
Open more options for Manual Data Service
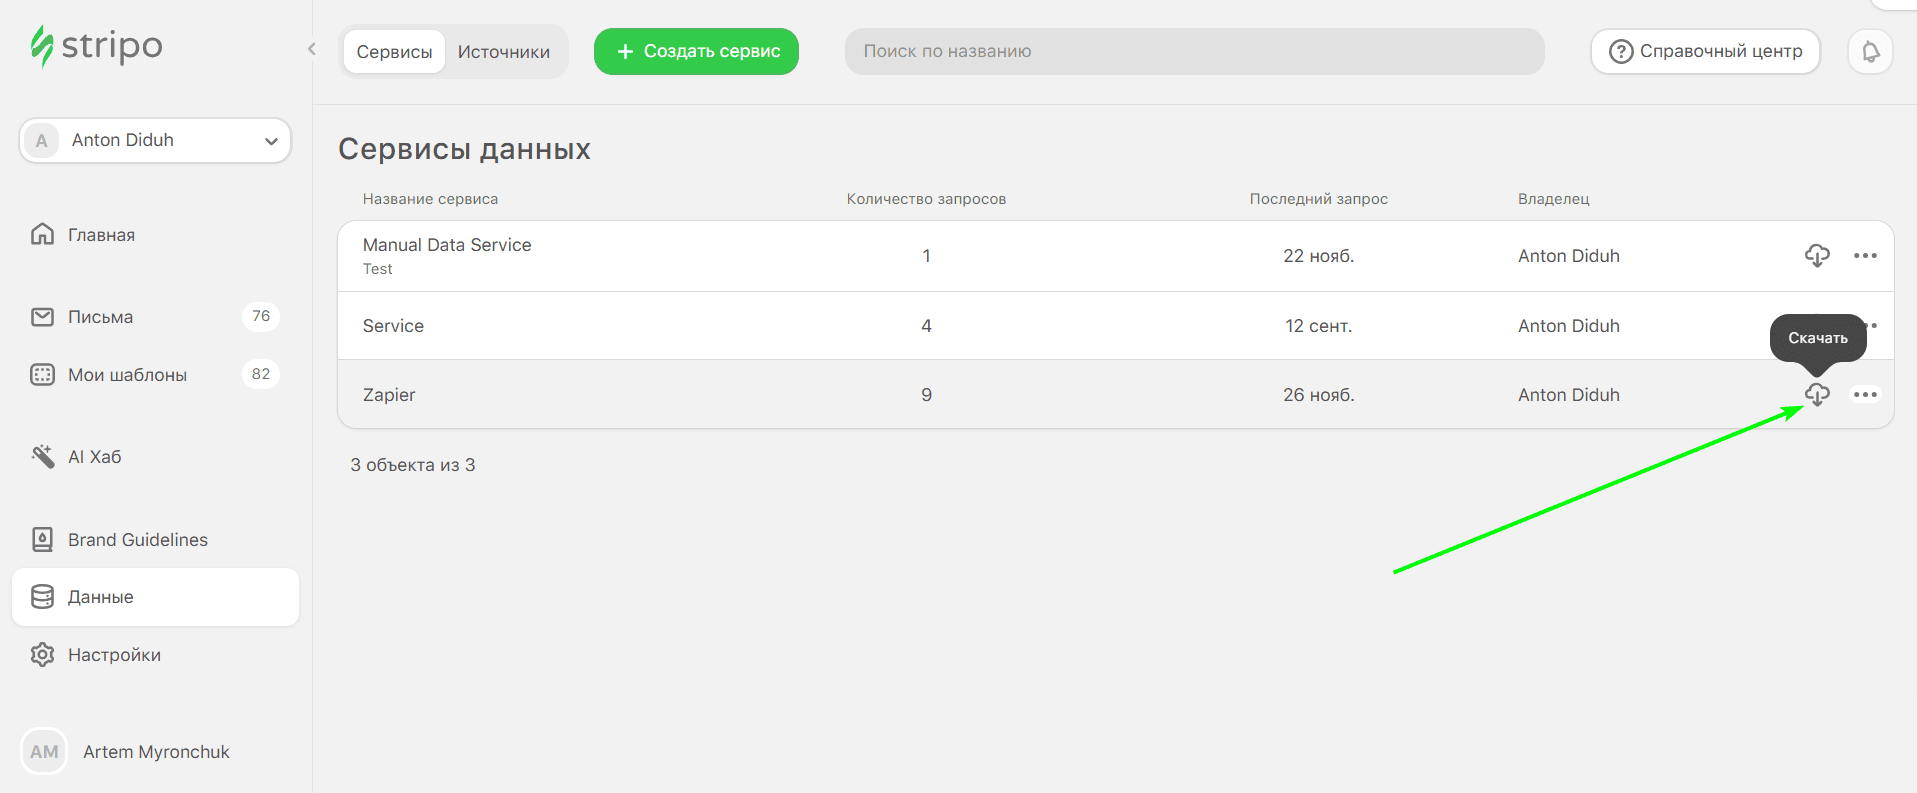(1865, 256)
